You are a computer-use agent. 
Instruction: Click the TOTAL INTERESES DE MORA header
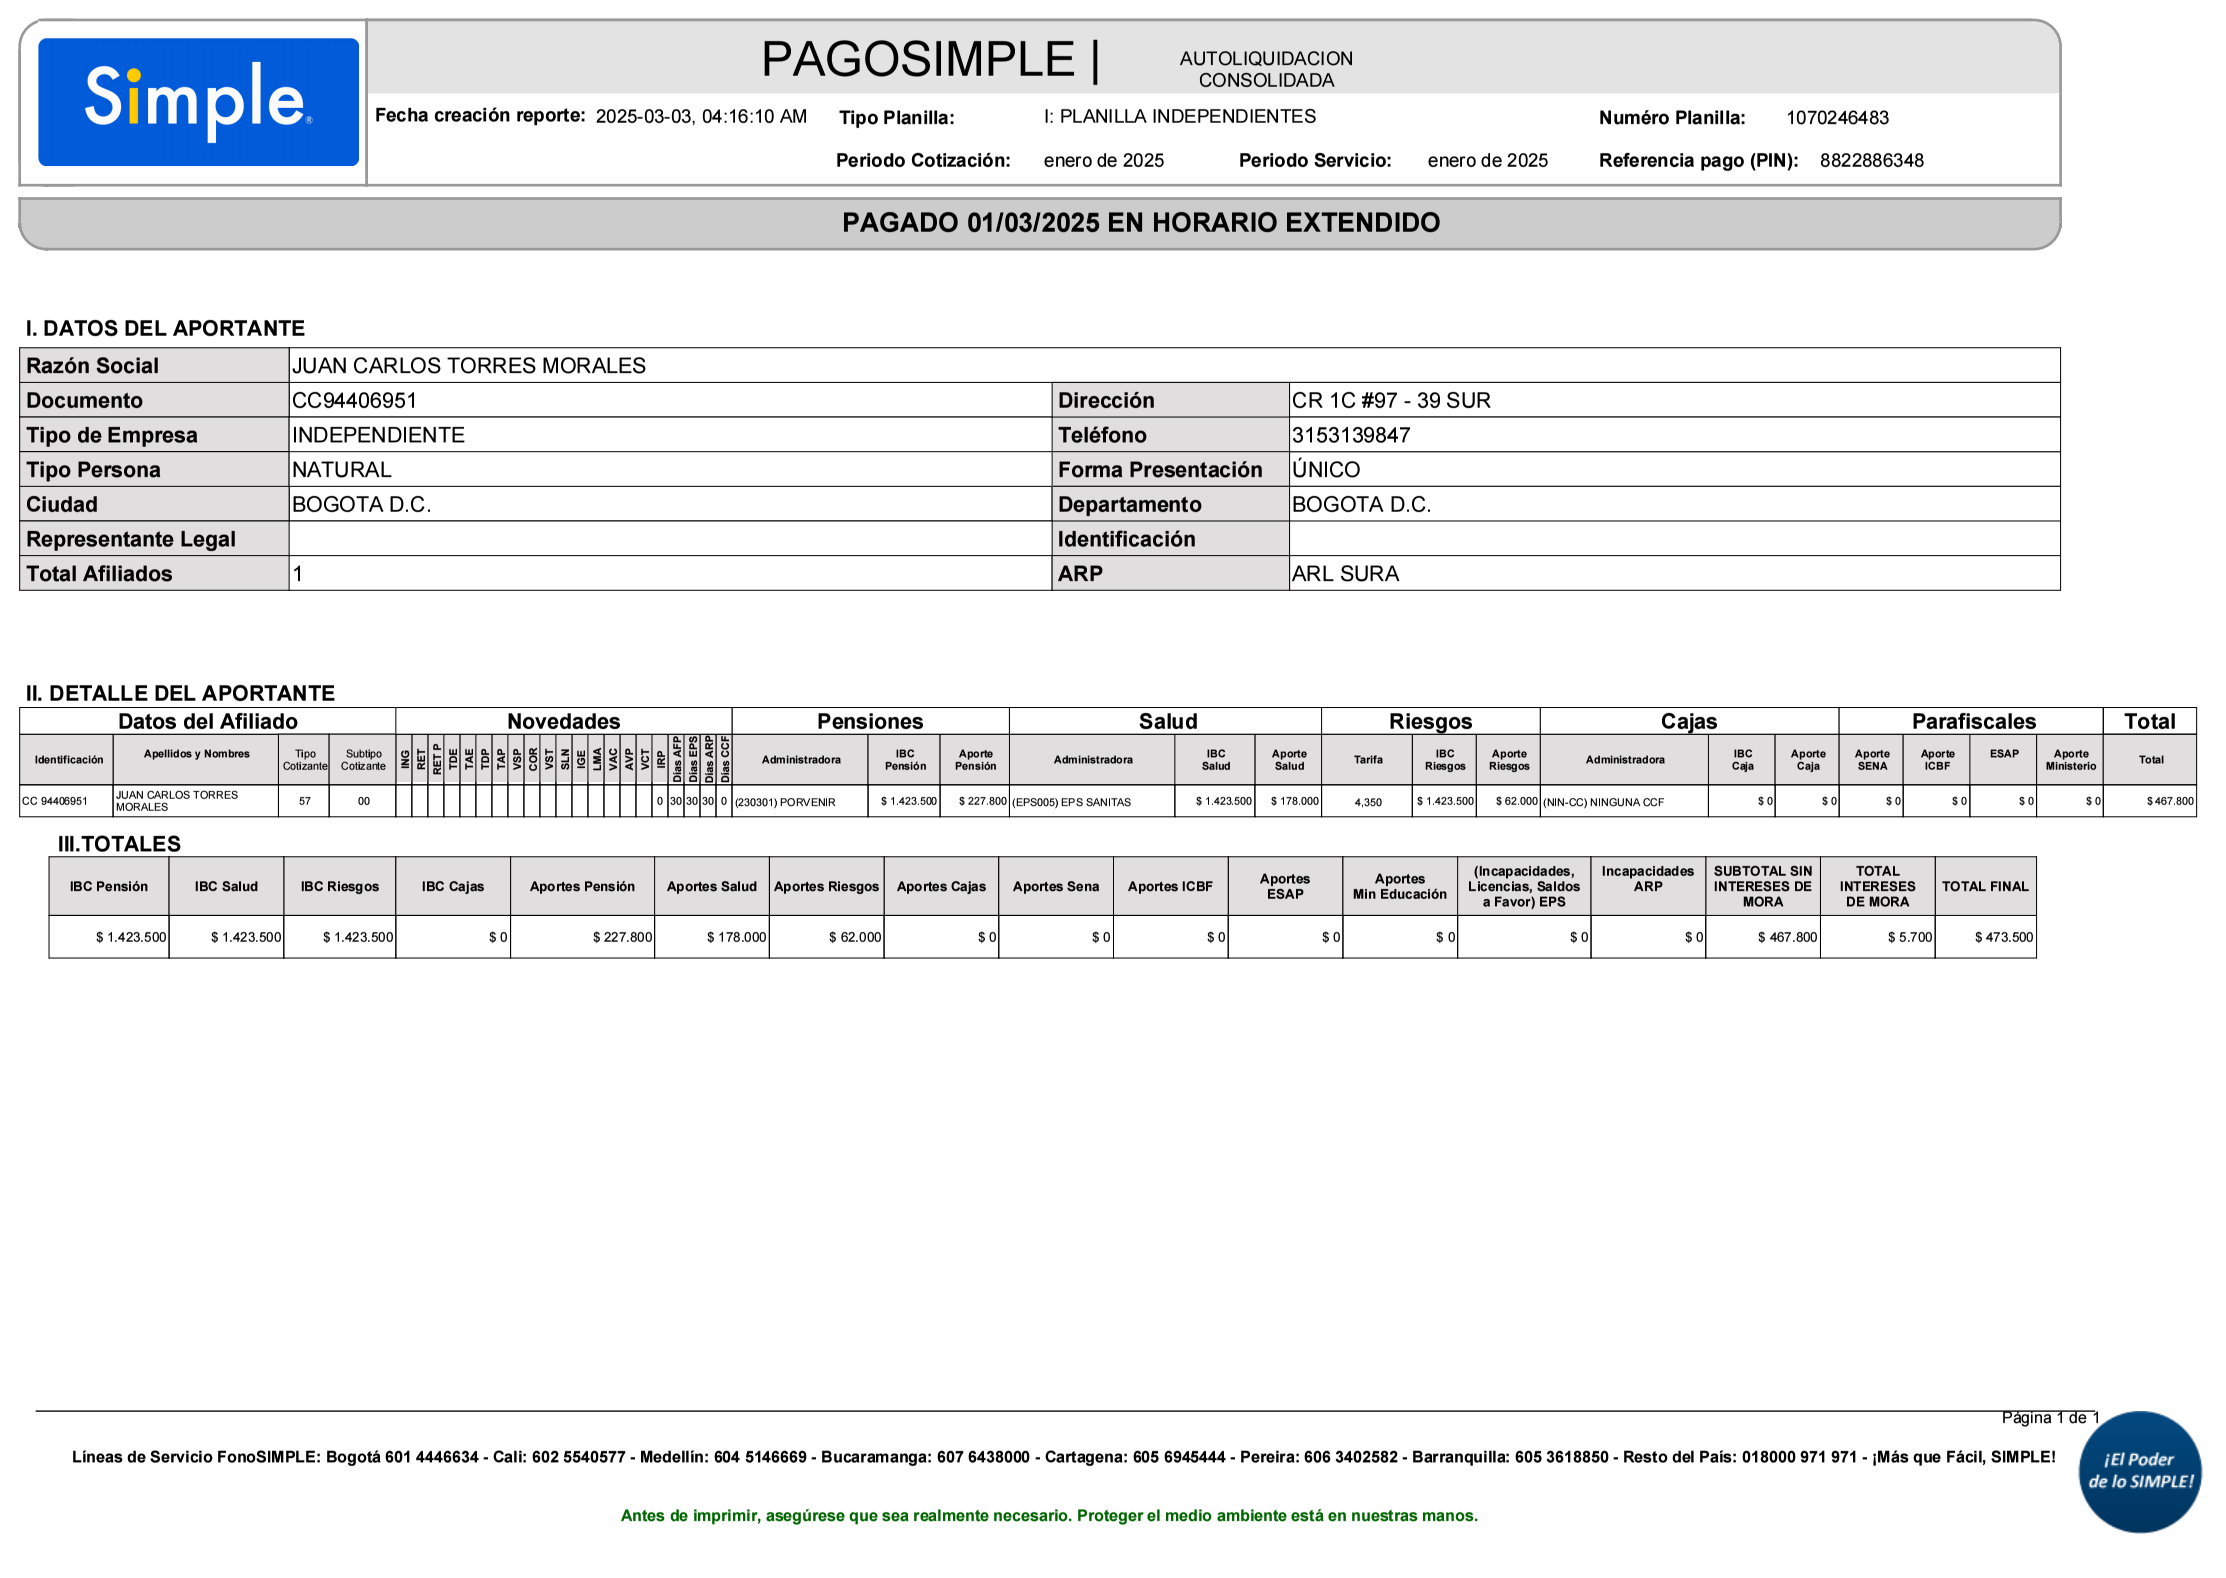pyautogui.click(x=1877, y=886)
